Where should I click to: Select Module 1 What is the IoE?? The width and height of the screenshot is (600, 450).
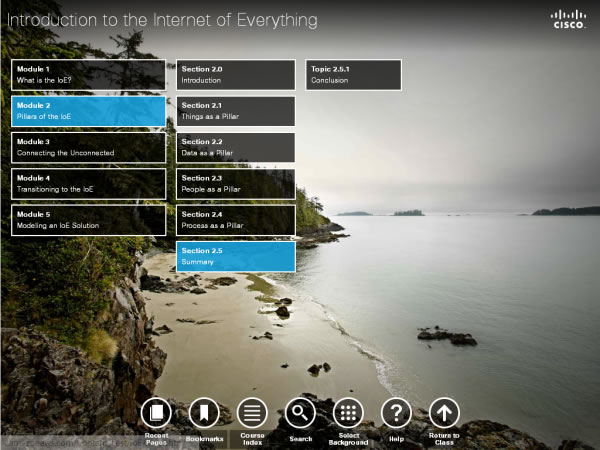click(x=88, y=74)
